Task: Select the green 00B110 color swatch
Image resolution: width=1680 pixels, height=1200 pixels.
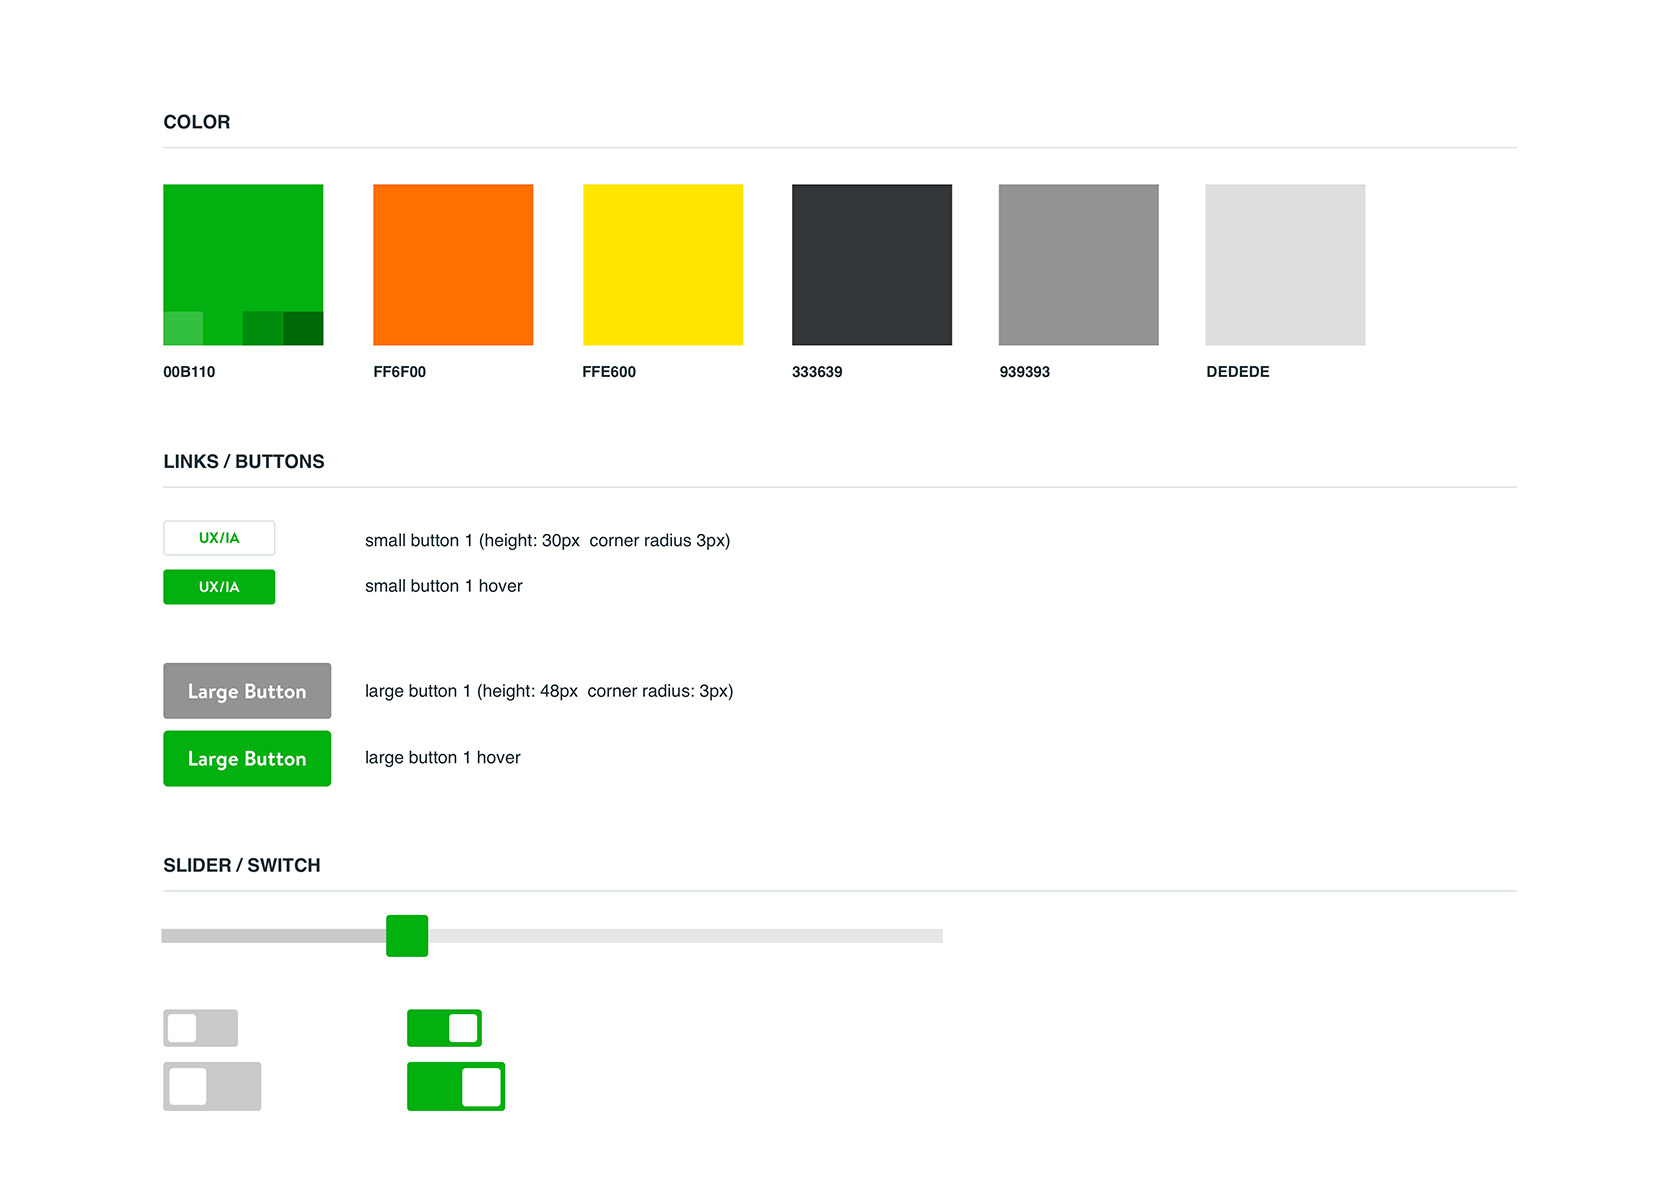Action: click(243, 264)
